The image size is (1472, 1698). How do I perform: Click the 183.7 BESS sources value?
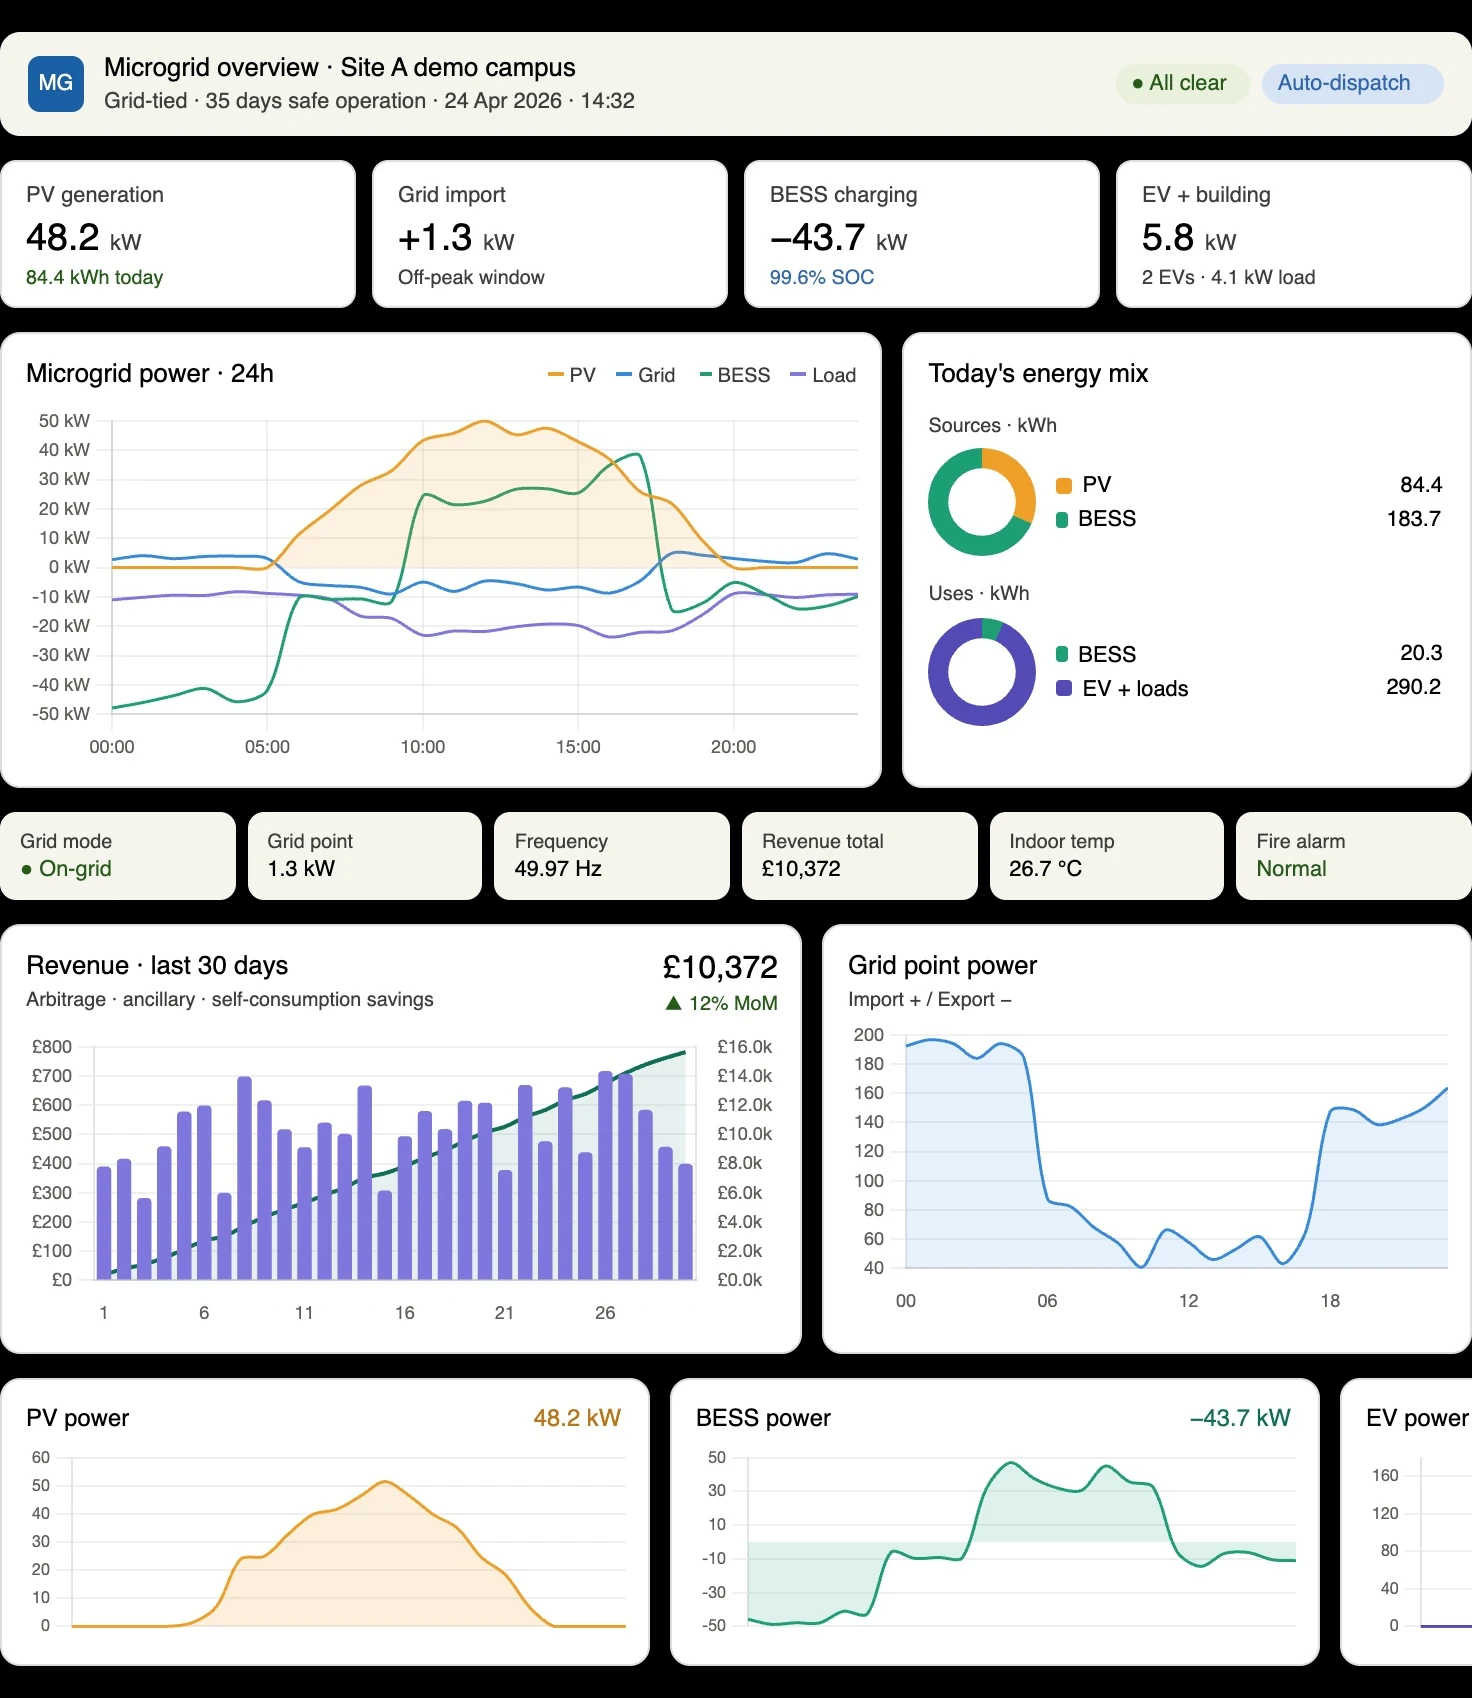coord(1414,519)
